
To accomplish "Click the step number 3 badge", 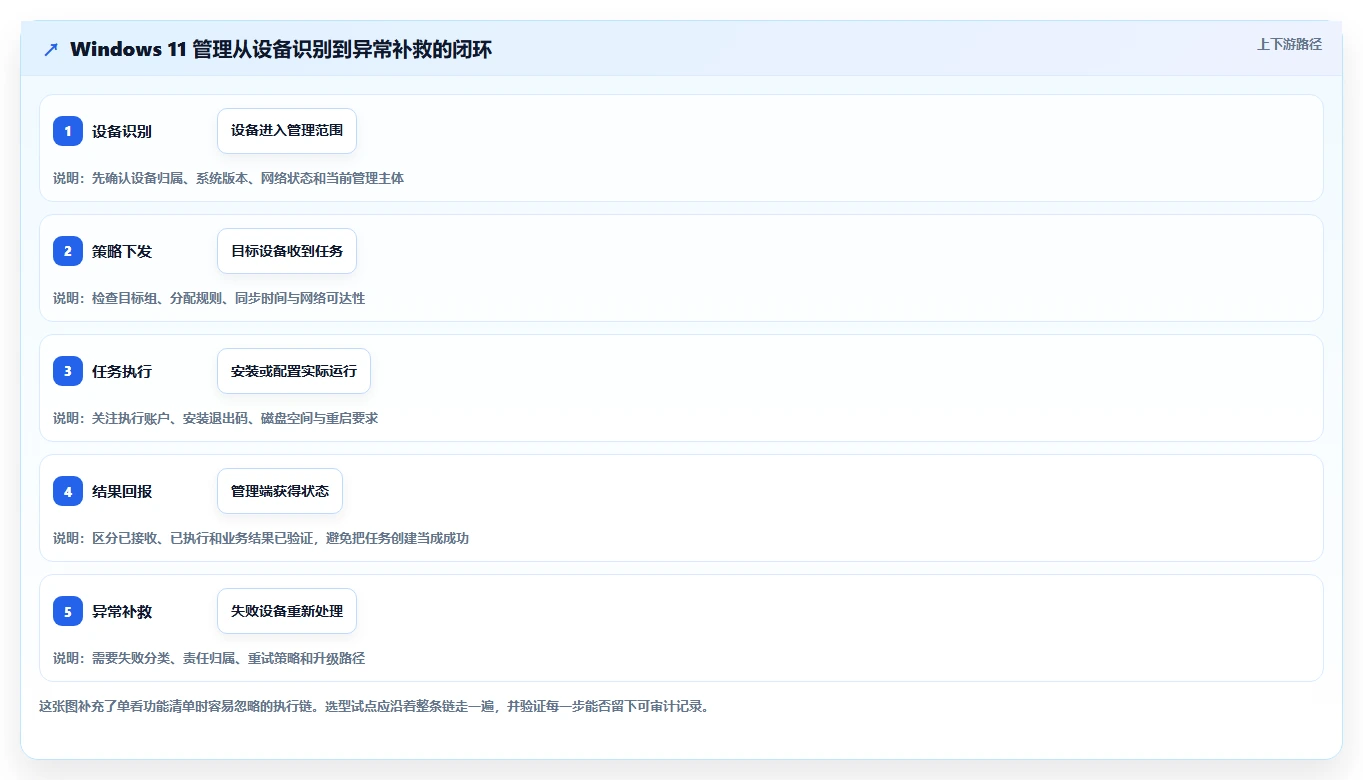I will pos(68,371).
